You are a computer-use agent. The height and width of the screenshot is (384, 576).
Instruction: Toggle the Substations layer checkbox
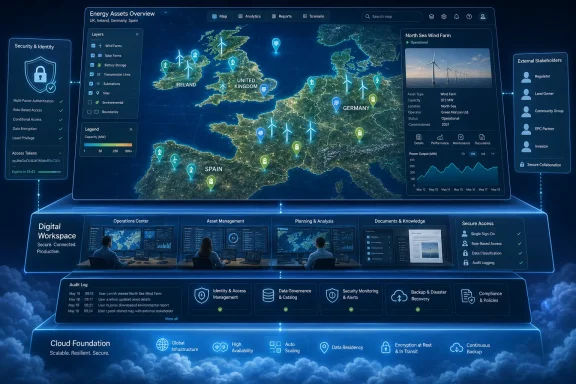click(x=91, y=84)
